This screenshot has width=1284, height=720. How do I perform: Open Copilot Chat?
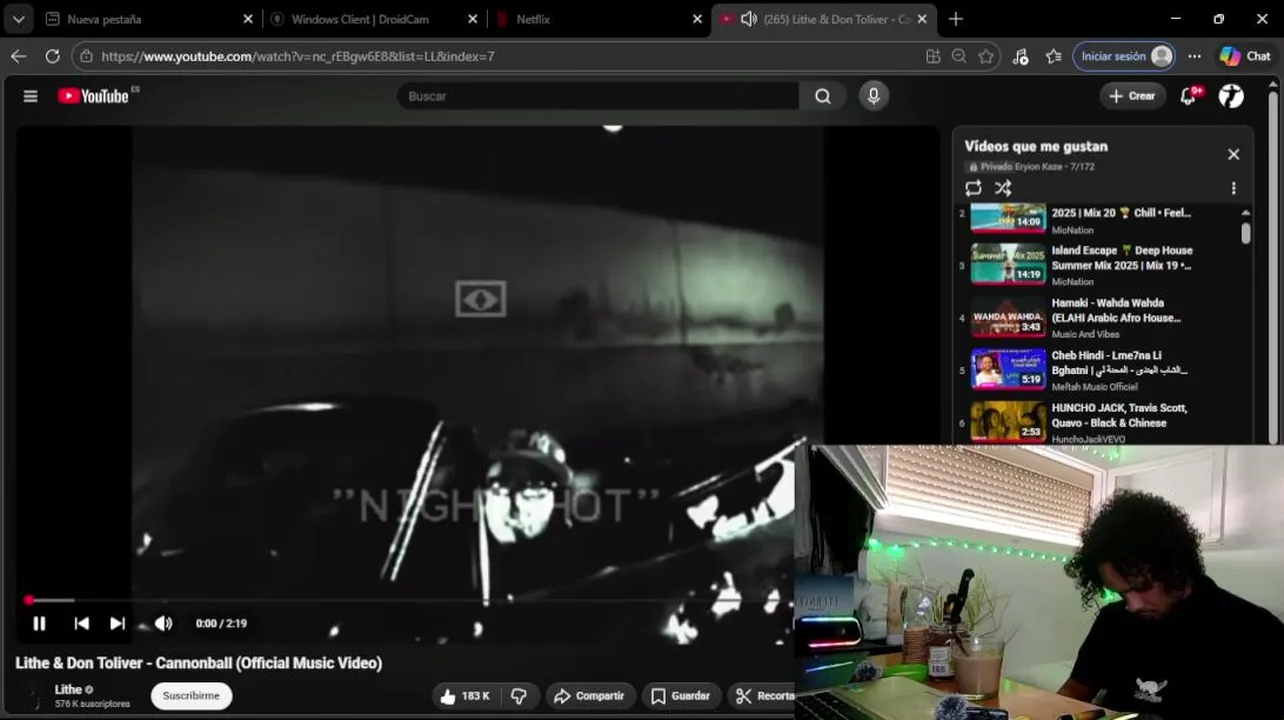(x=1245, y=56)
